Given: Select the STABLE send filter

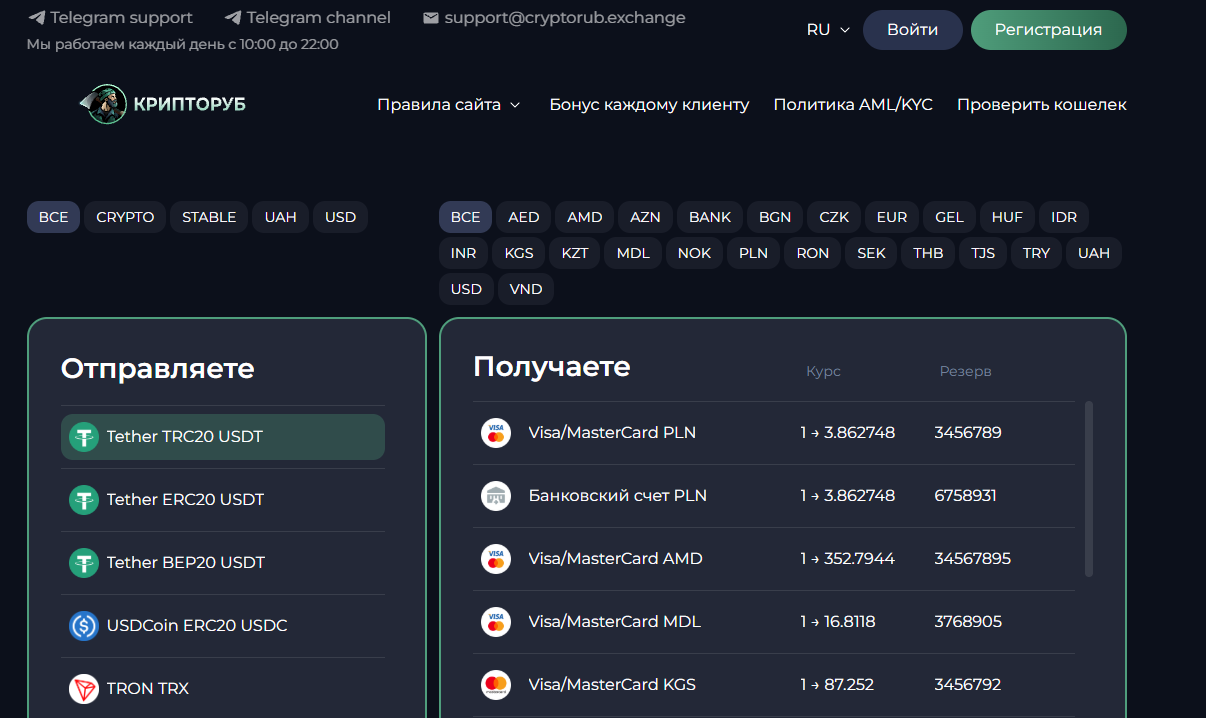Looking at the screenshot, I should [209, 217].
